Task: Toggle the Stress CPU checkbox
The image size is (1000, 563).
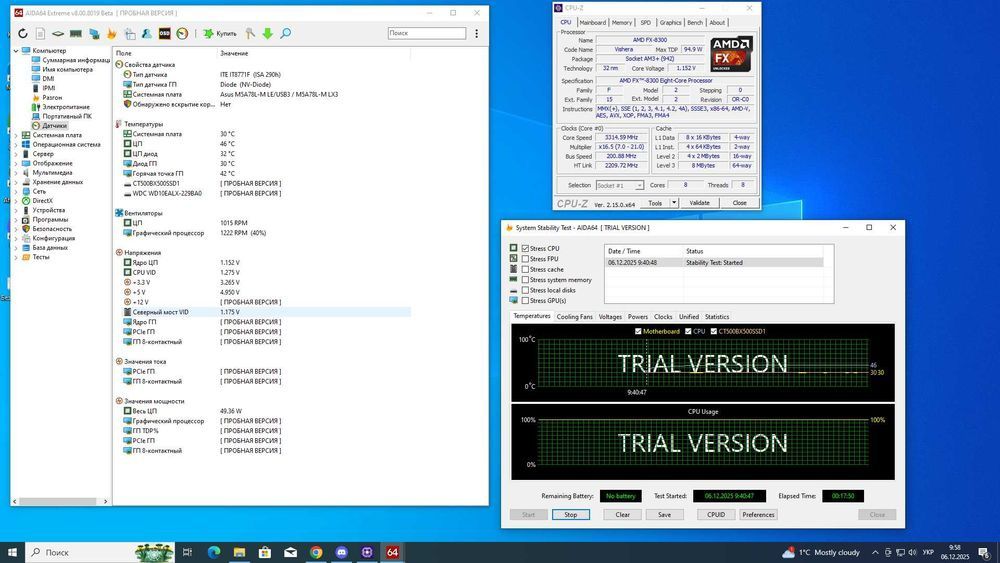Action: (526, 249)
